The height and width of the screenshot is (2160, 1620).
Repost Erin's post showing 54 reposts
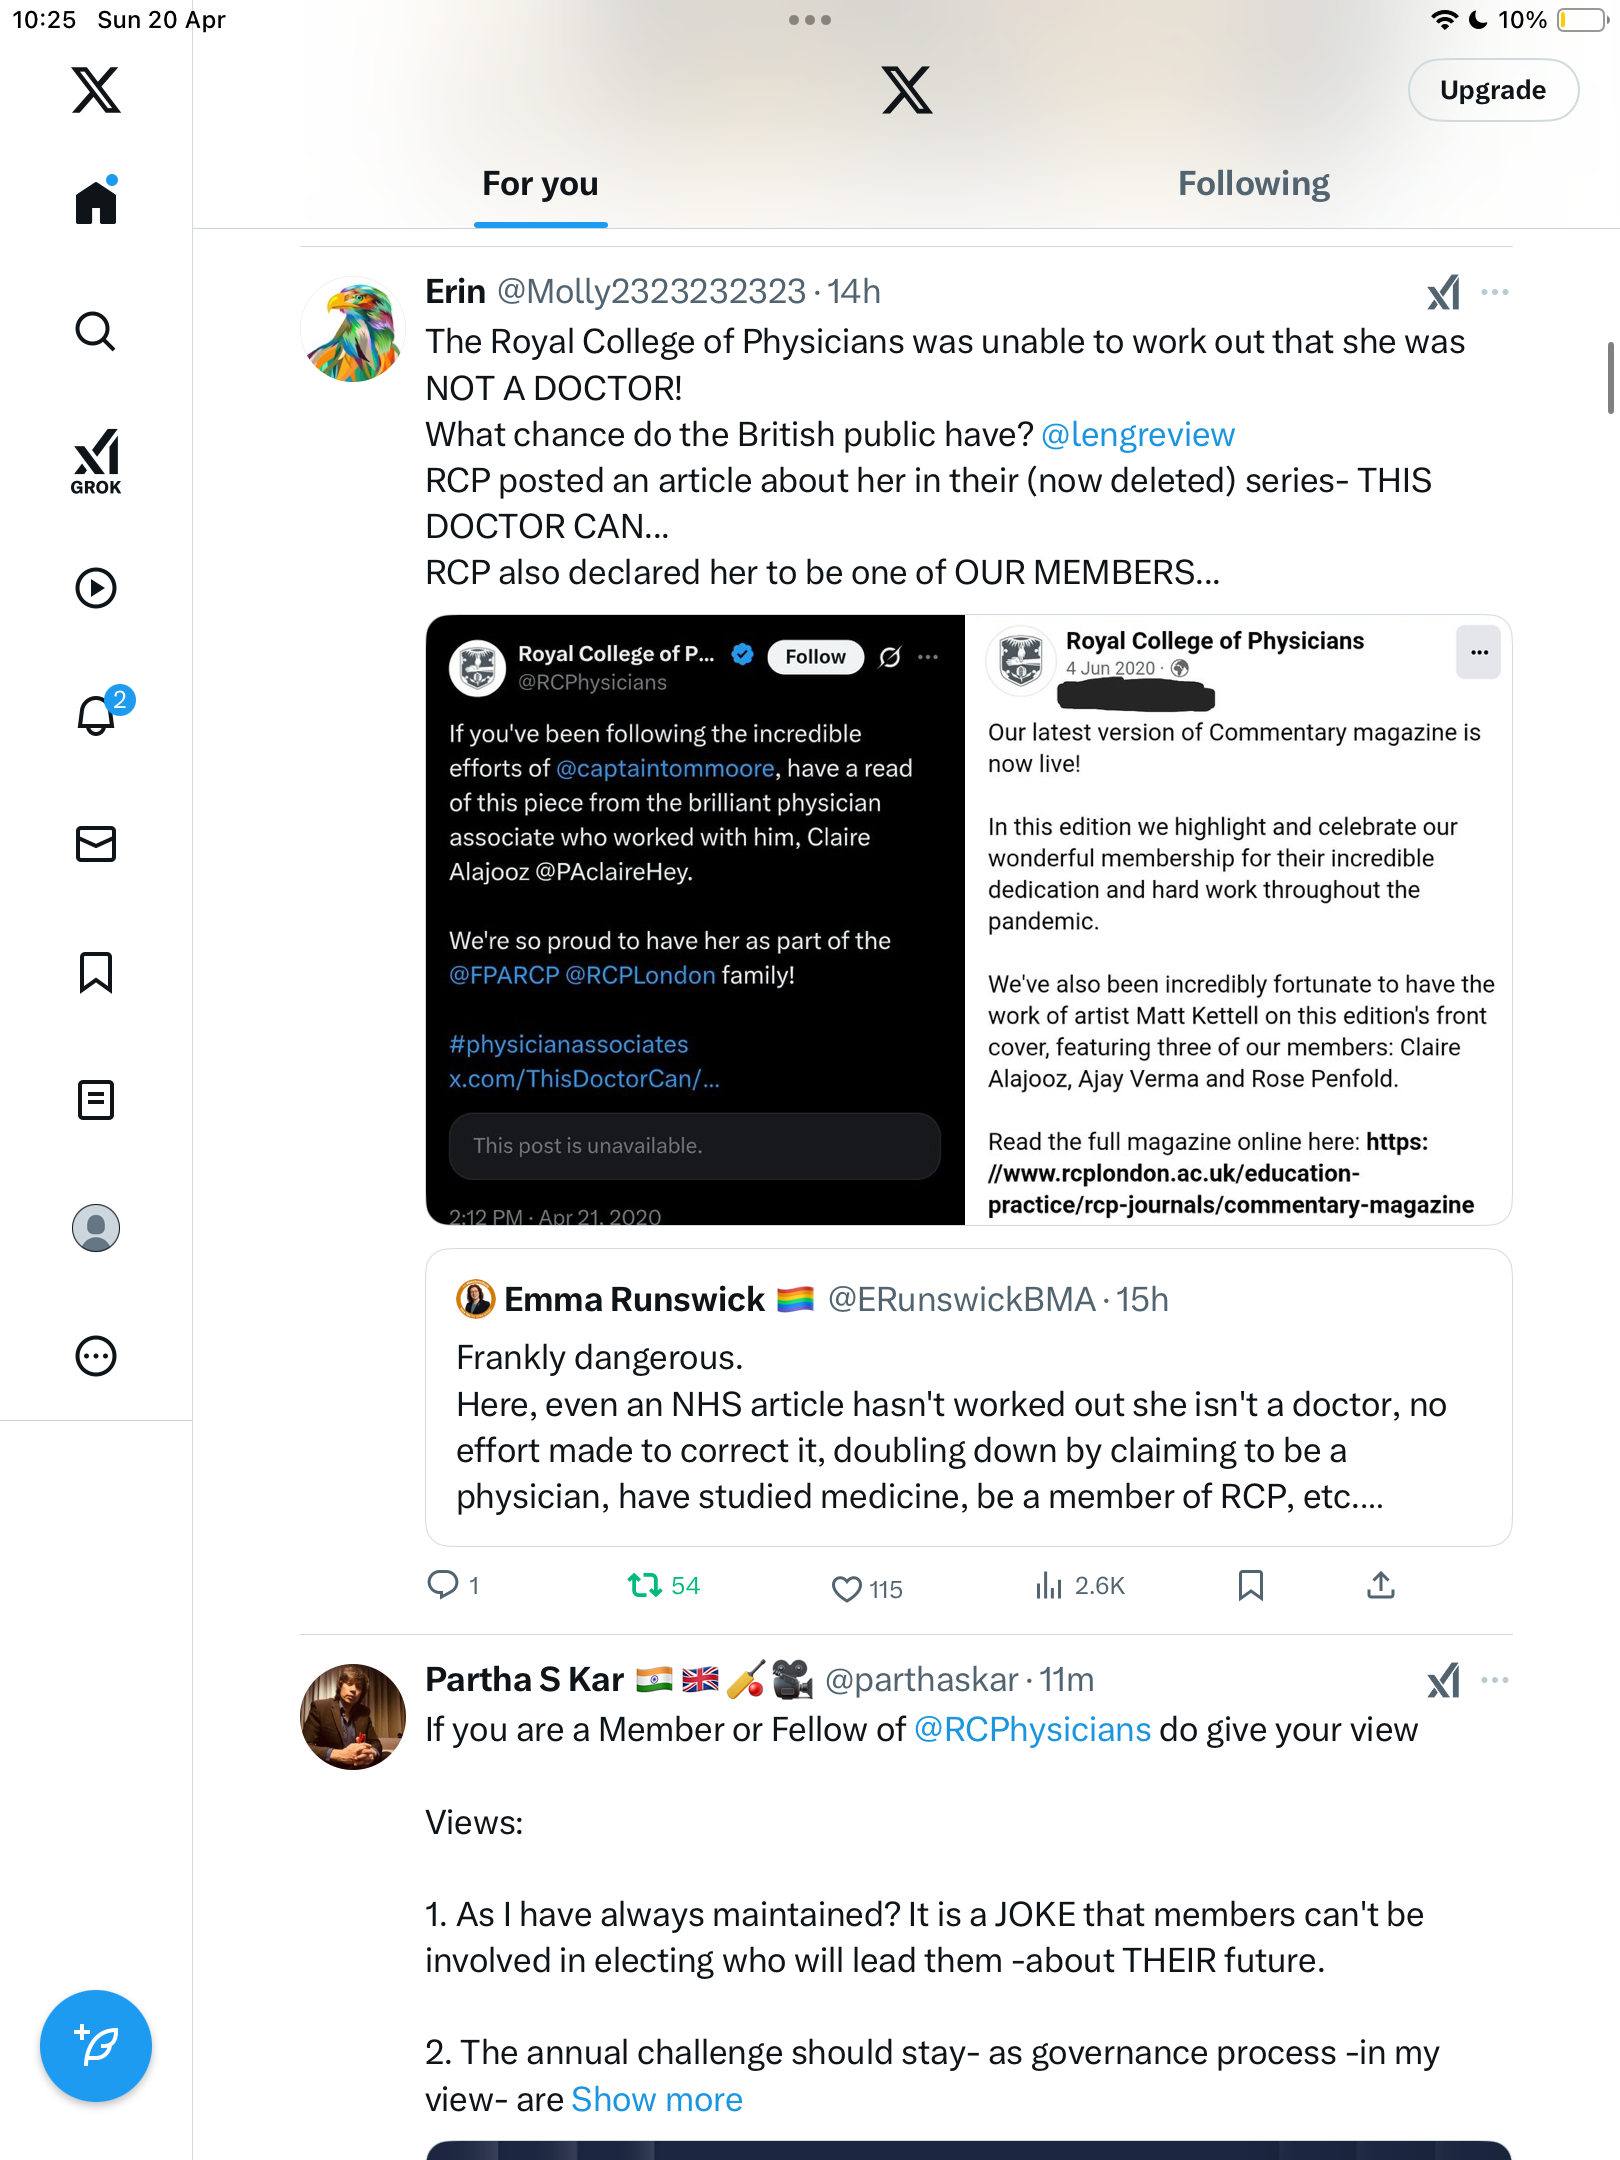pyautogui.click(x=664, y=1585)
